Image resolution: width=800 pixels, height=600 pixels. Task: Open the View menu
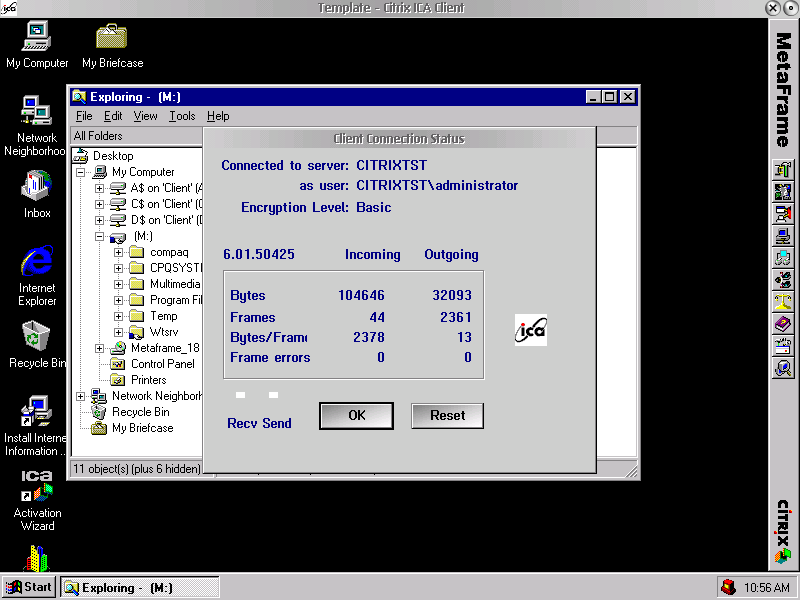[x=145, y=116]
